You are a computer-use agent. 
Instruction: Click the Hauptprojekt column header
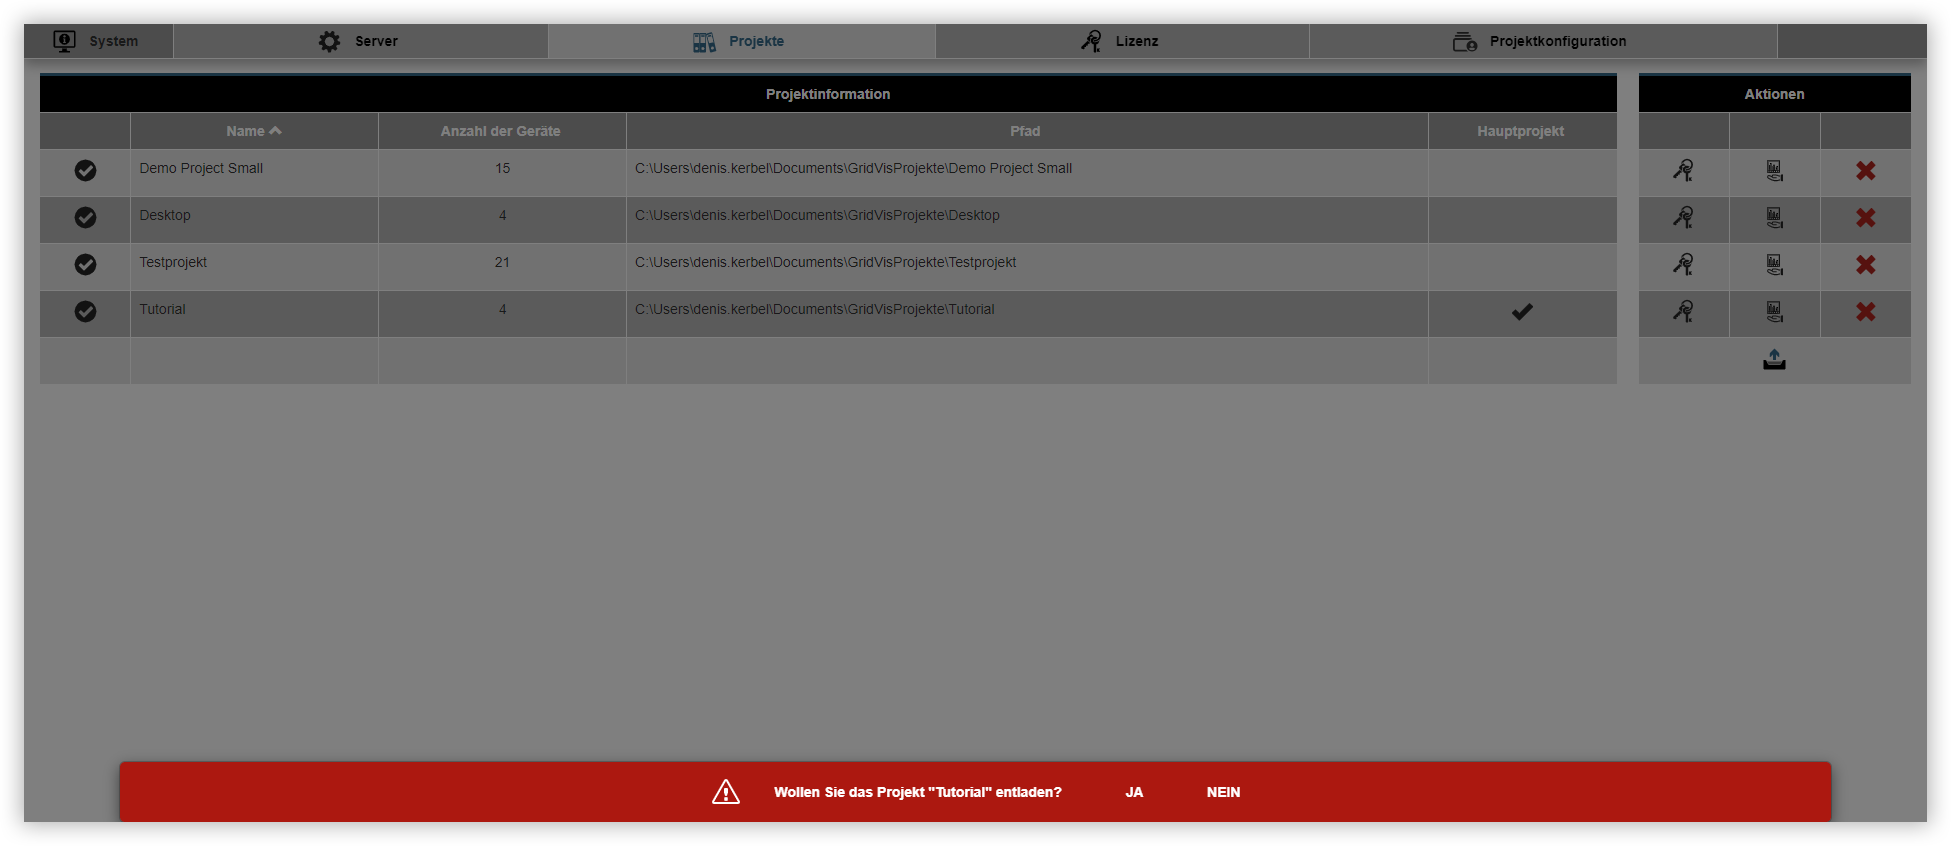(x=1522, y=131)
